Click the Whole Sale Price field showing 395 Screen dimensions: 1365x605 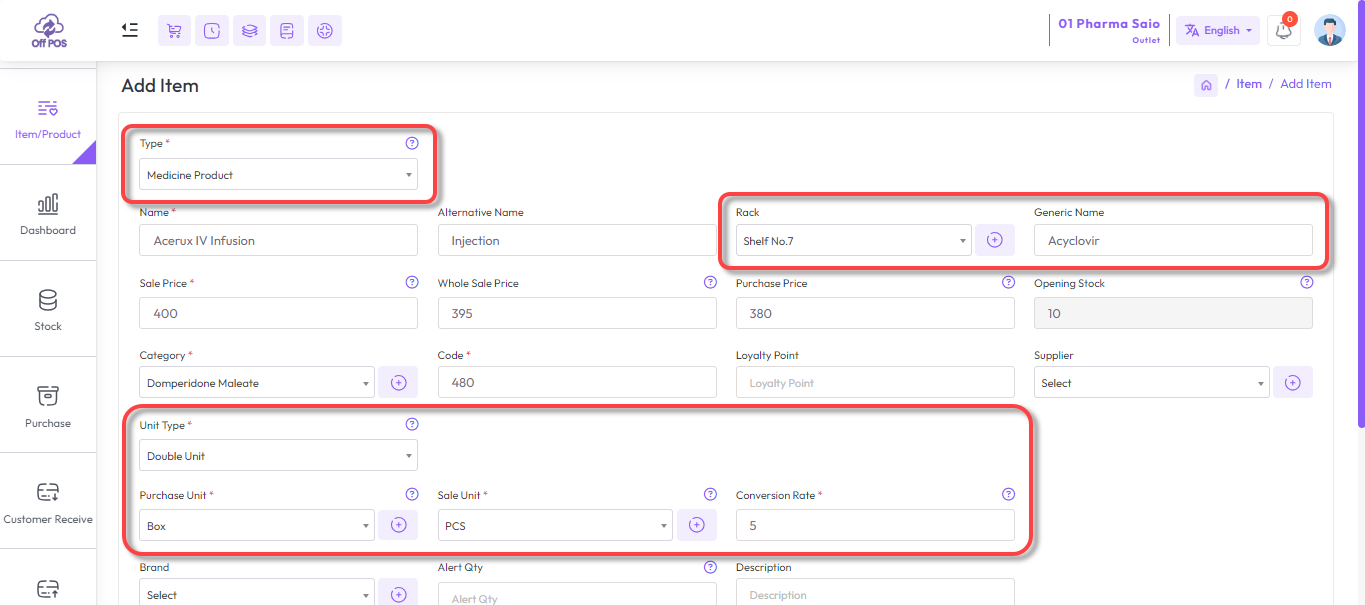coord(577,313)
